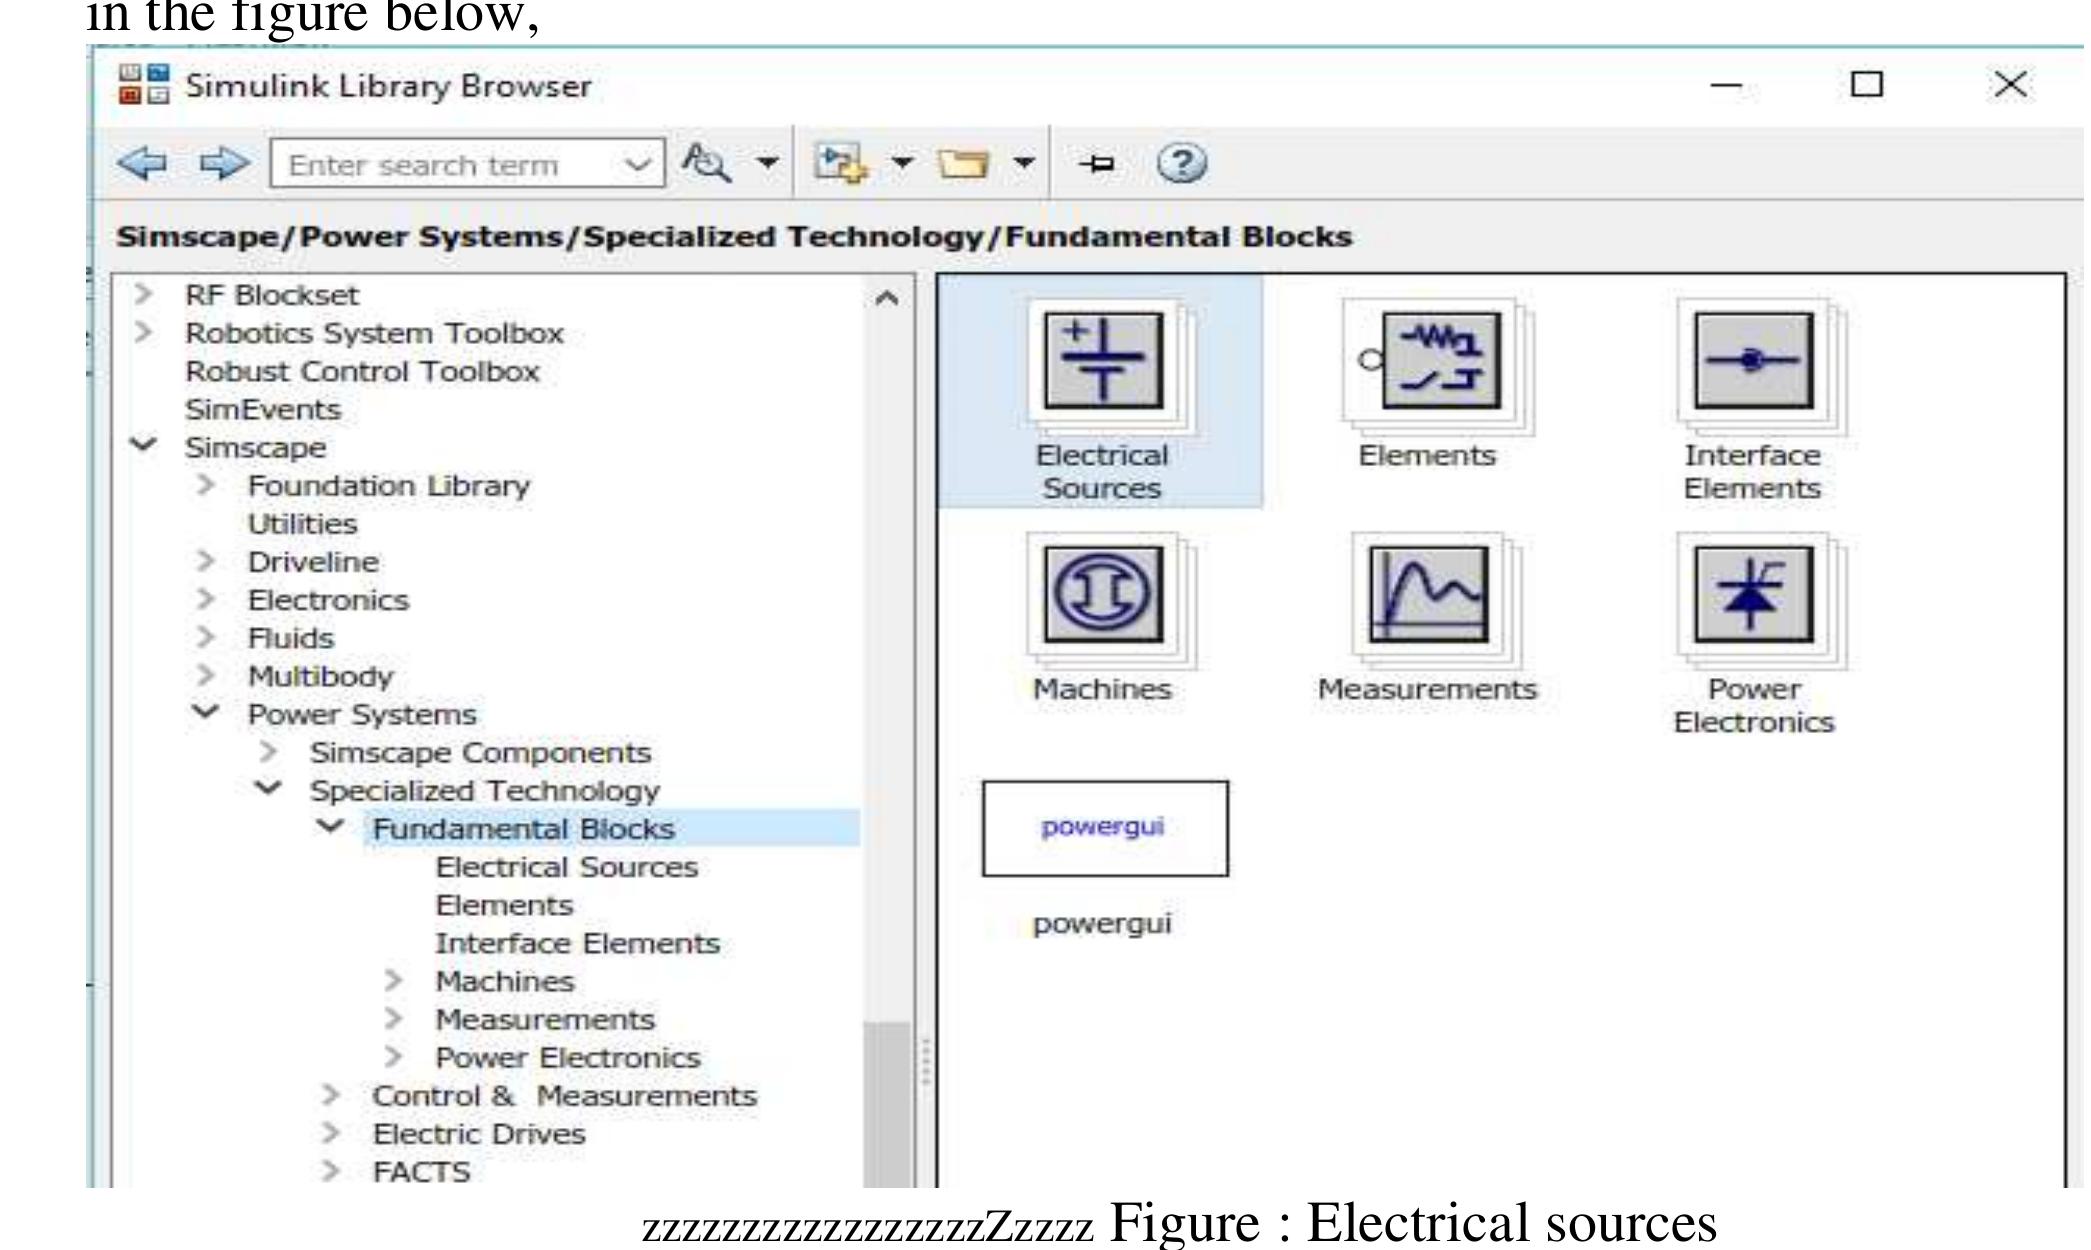This screenshot has height=1250, width=2091.
Task: Open the Interface Elements library icon
Action: tap(1753, 360)
